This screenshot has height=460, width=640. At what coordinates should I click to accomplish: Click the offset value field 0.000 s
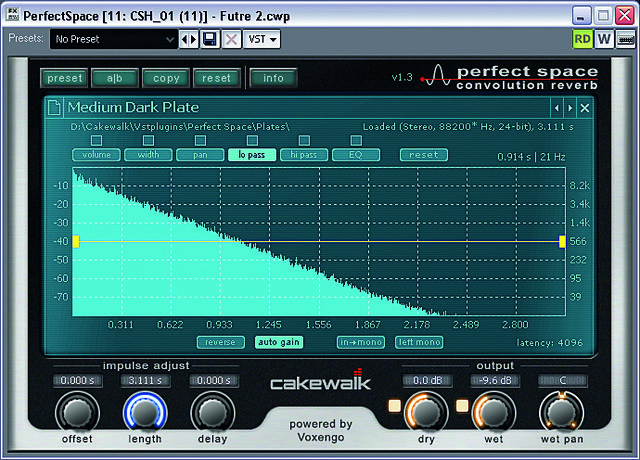78,381
